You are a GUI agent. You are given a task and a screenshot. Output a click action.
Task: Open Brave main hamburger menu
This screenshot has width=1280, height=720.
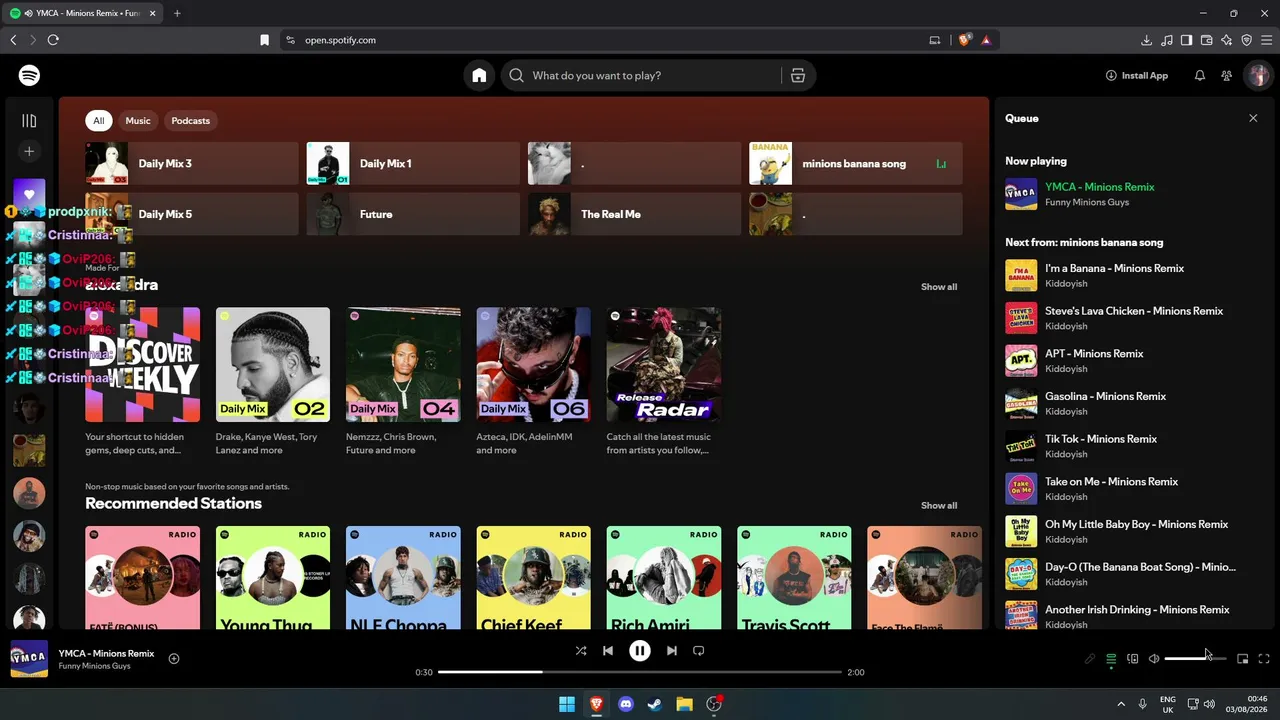1266,40
